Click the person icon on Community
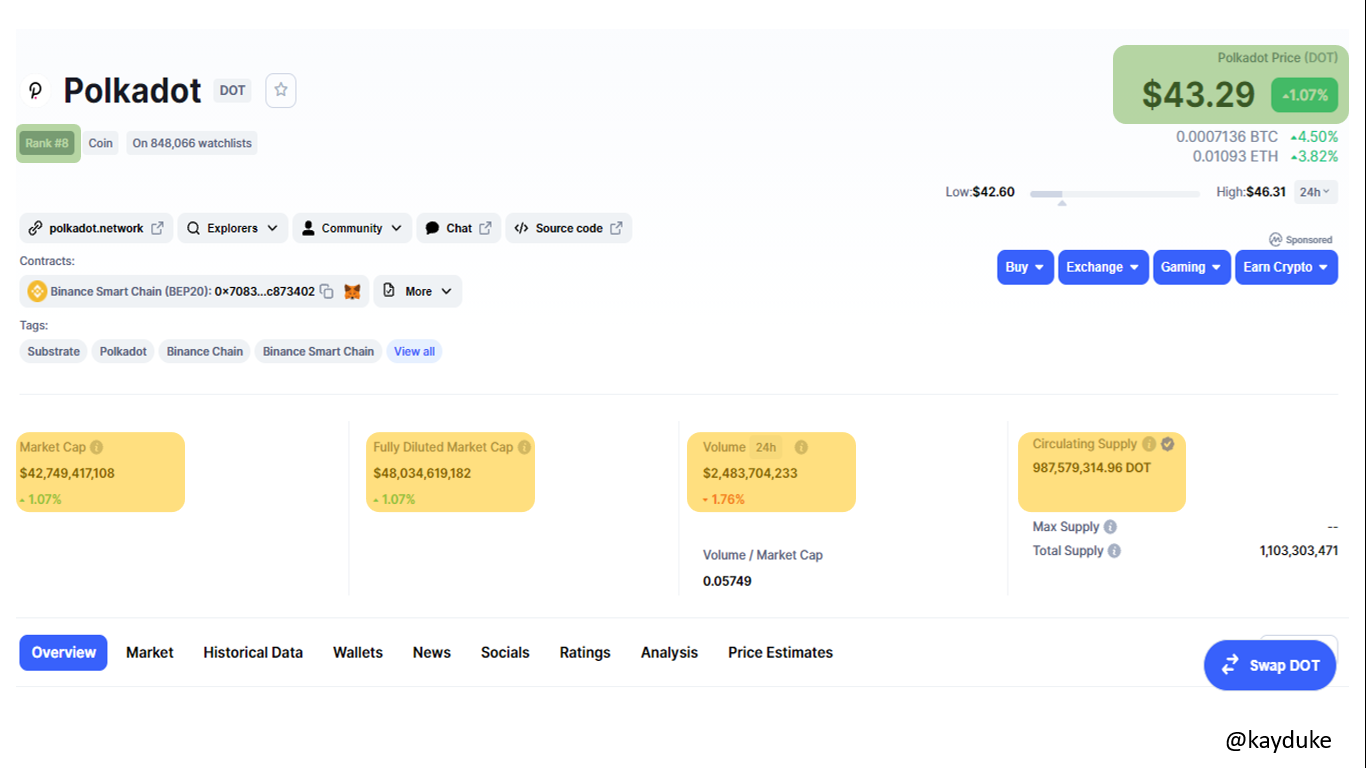This screenshot has height=768, width=1366. coord(308,228)
